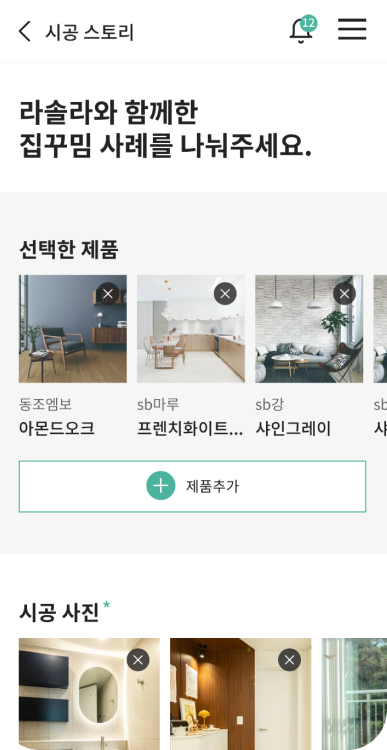Viewport: 387px width, 750px height.
Task: Select the 프렌치화이트 product name
Action: [190, 429]
